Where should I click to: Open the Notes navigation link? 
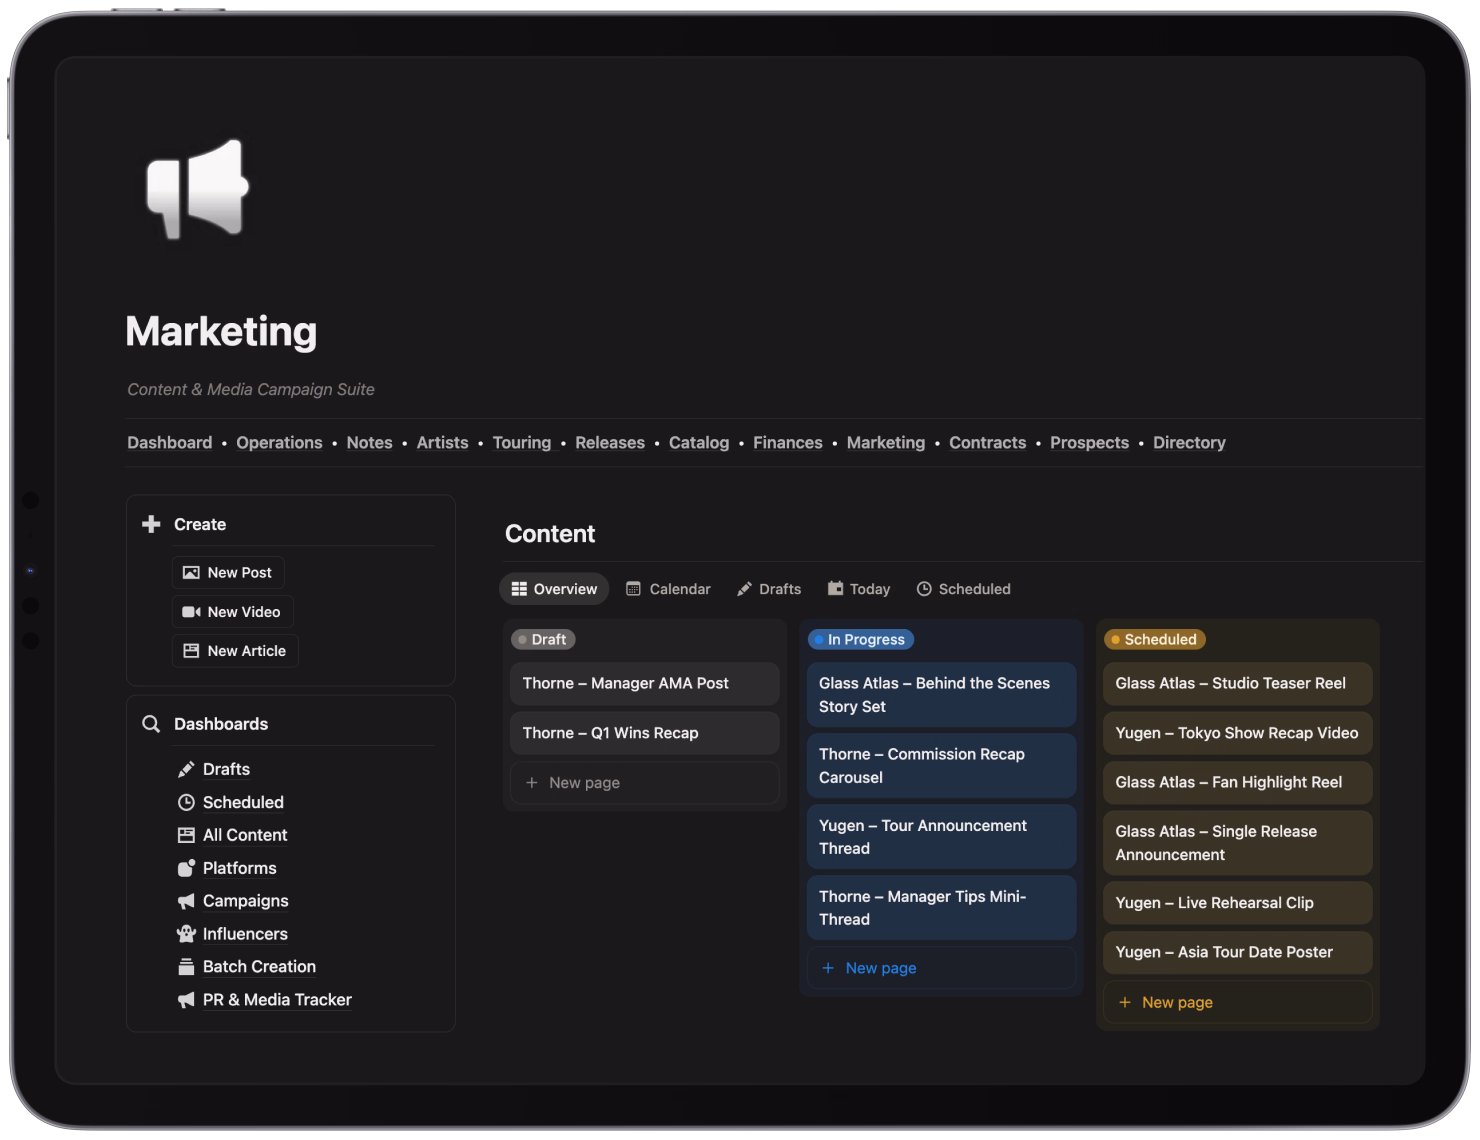click(x=369, y=443)
